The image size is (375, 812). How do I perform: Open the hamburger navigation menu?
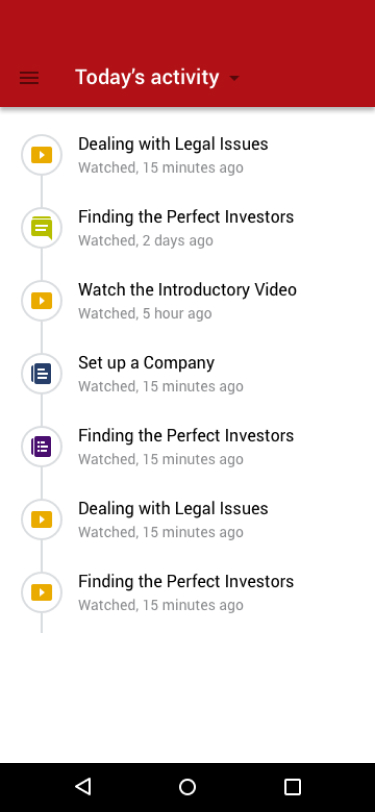pyautogui.click(x=29, y=78)
